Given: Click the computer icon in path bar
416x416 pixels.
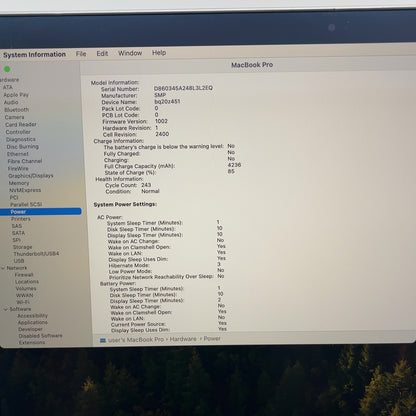Looking at the screenshot, I should tap(103, 340).
